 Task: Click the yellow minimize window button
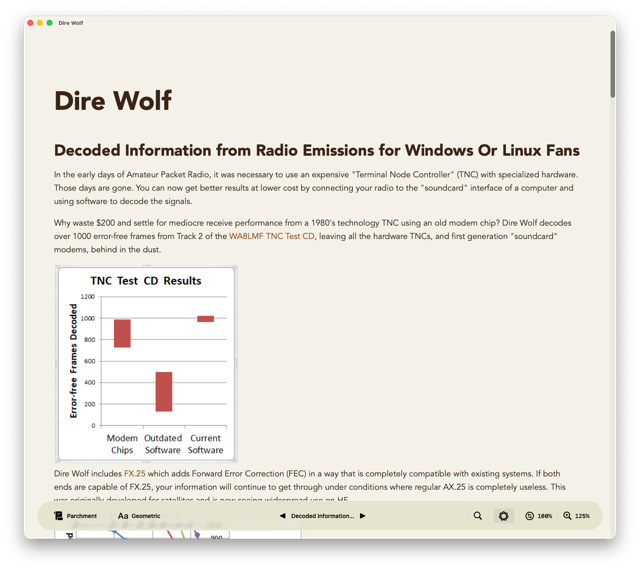point(40,23)
